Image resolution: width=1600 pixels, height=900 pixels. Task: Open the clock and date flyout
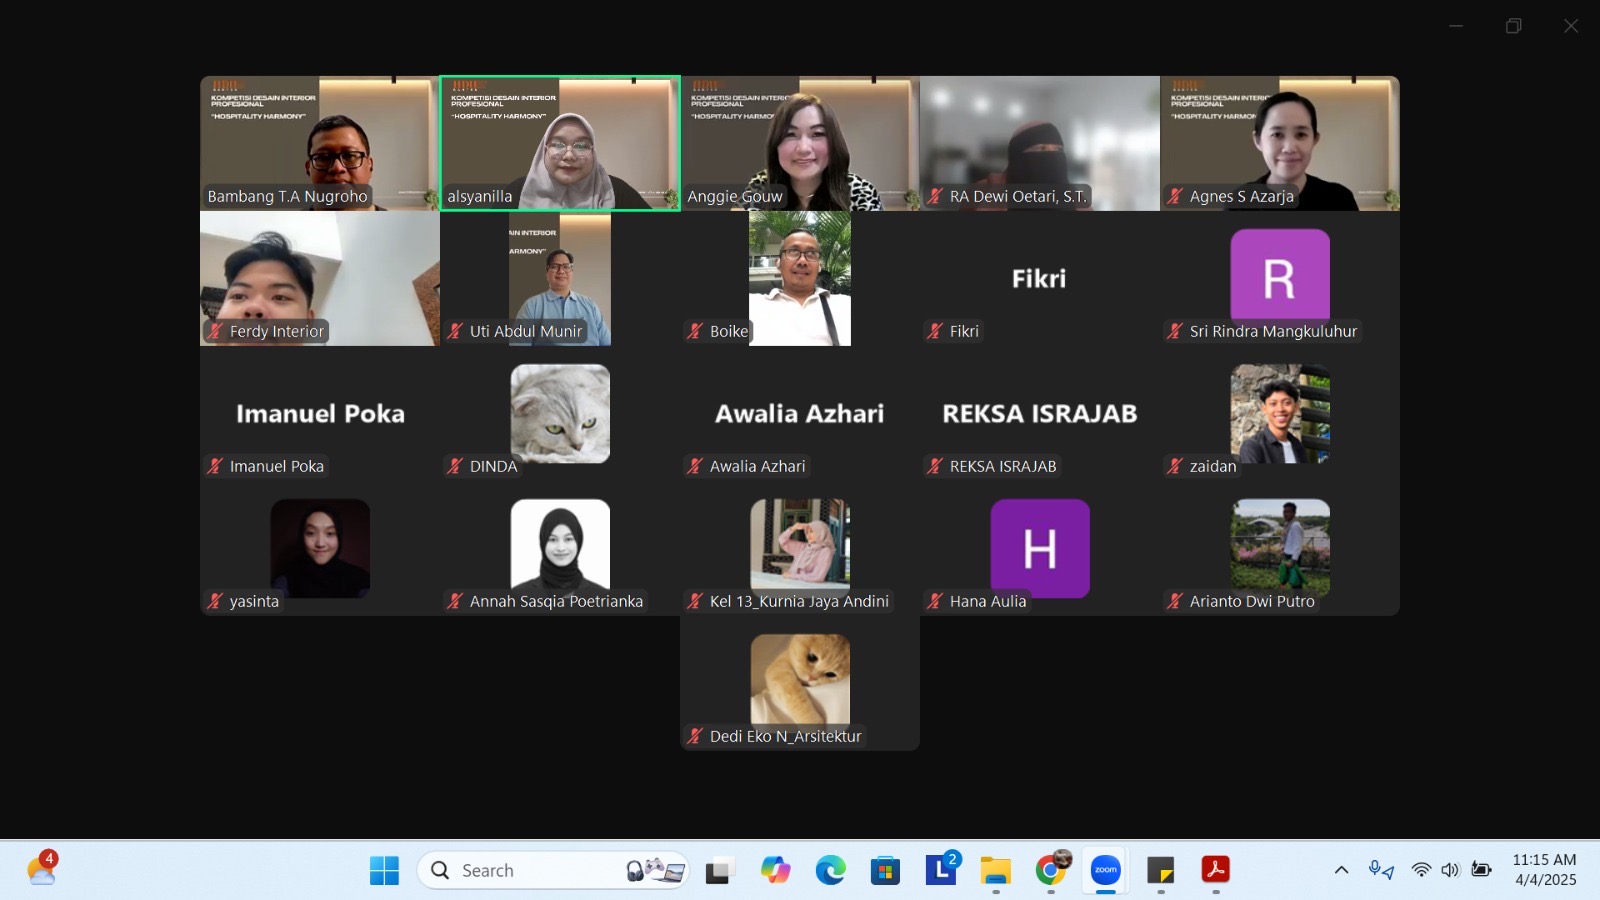(1544, 870)
